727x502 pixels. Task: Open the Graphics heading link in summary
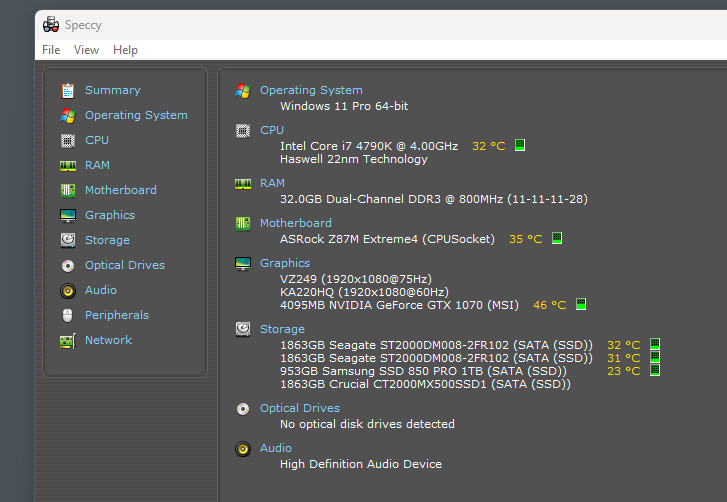click(x=285, y=263)
